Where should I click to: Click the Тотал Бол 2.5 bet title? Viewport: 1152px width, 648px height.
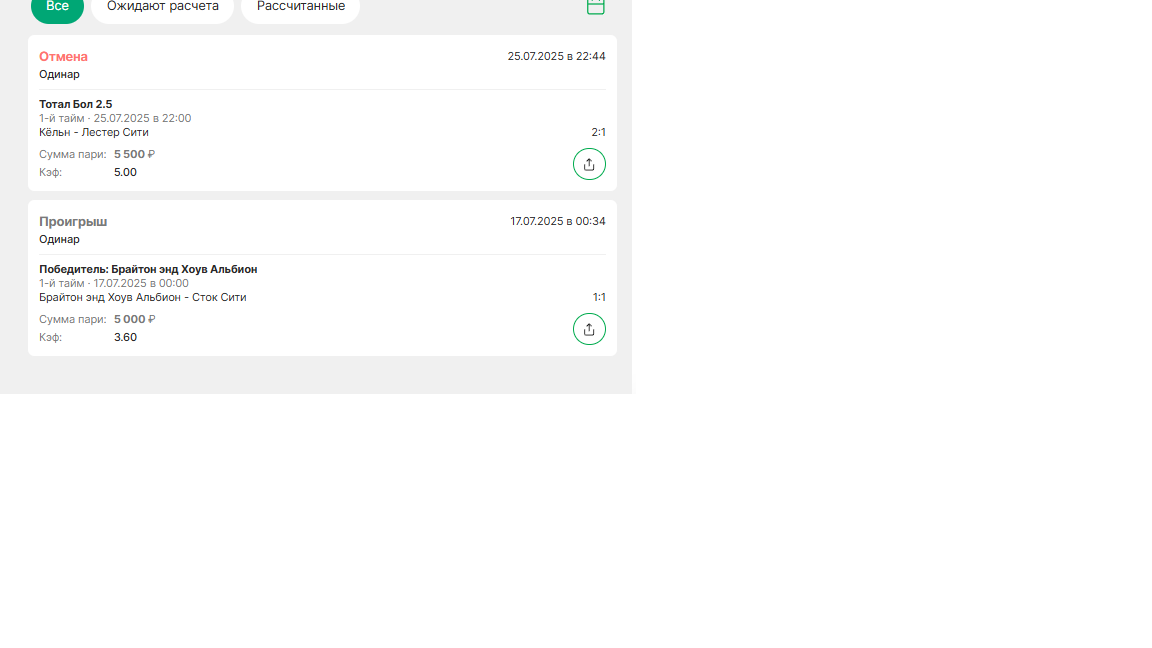pos(76,104)
